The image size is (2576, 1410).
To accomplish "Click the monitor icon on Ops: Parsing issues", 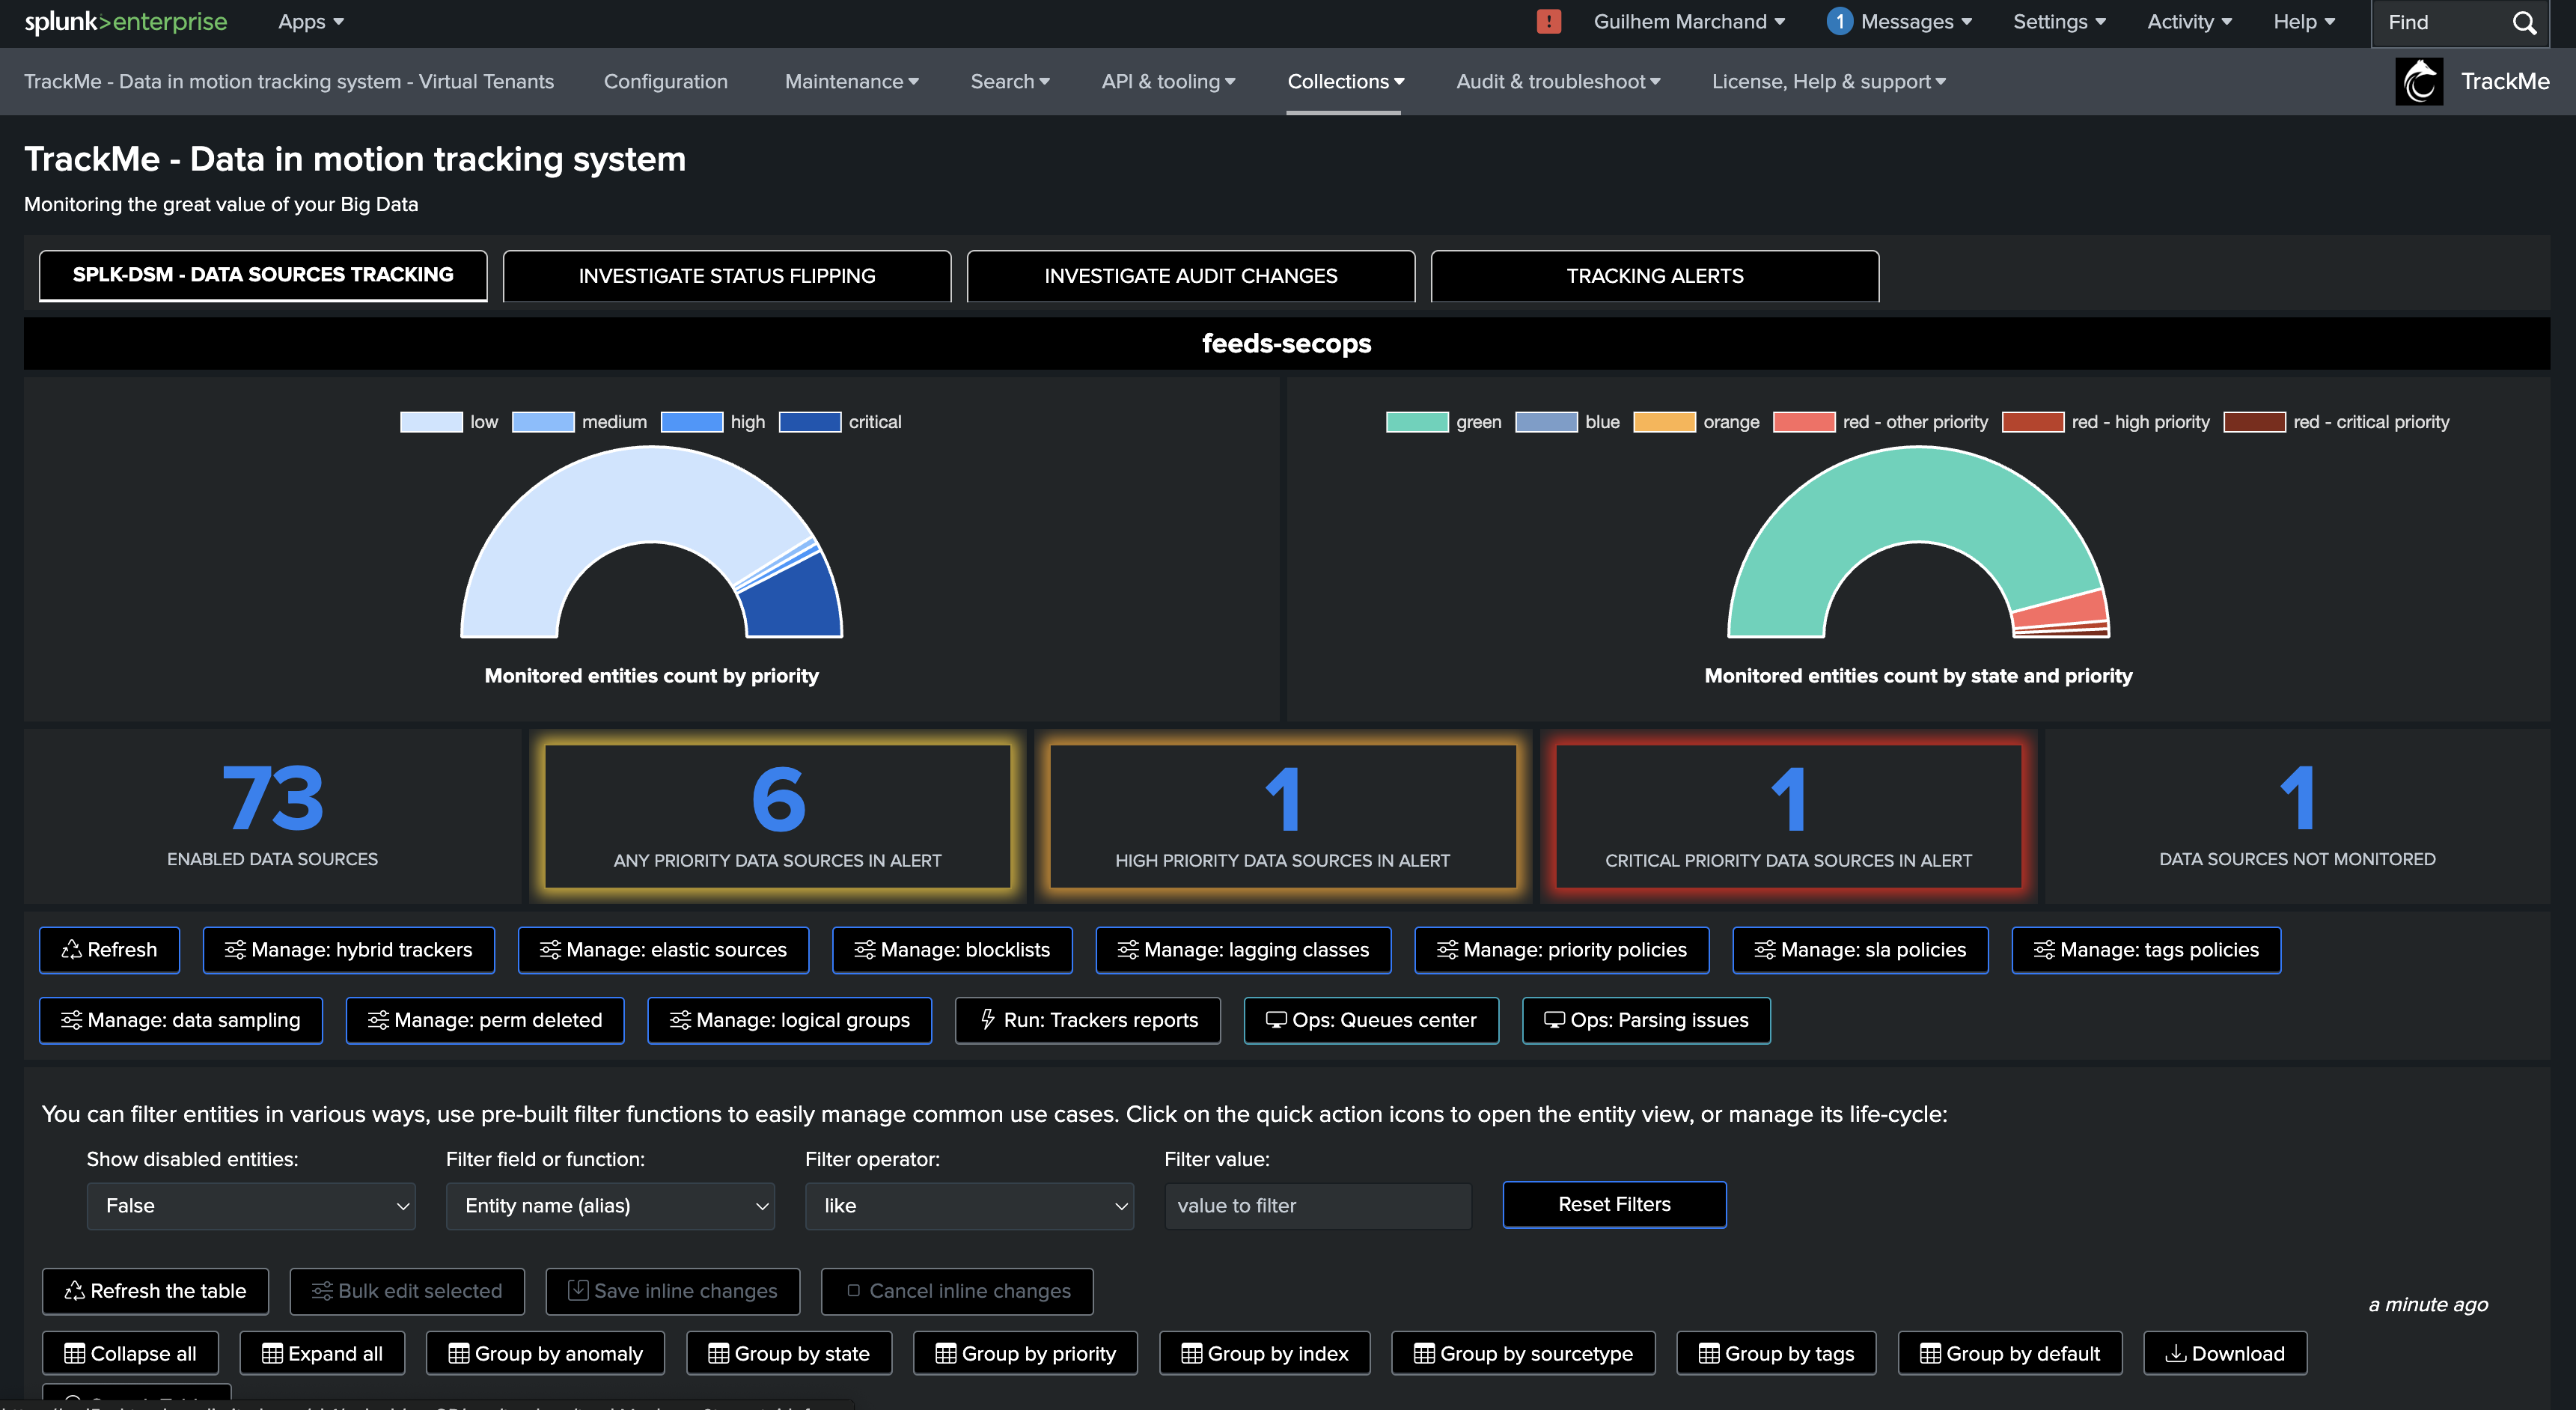I will tap(1554, 1019).
